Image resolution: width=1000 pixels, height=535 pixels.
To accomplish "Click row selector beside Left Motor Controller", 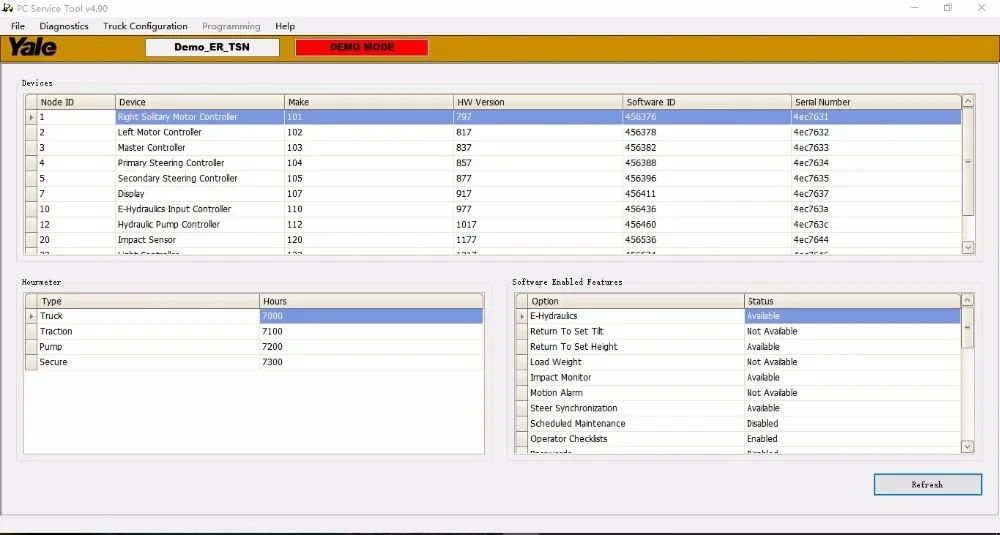I will pyautogui.click(x=30, y=132).
